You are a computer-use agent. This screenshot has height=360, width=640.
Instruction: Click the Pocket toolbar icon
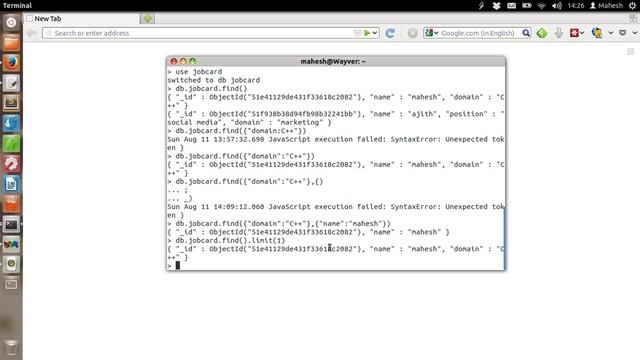point(622,33)
